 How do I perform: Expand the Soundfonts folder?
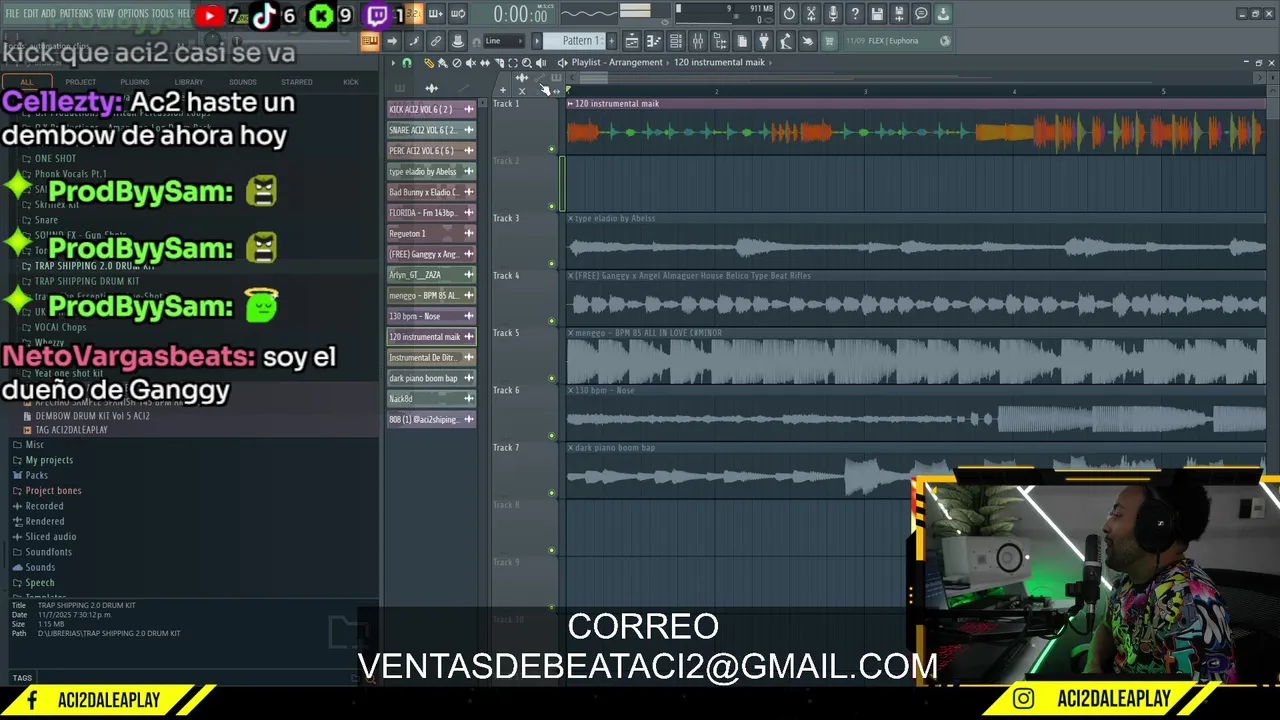[x=48, y=552]
